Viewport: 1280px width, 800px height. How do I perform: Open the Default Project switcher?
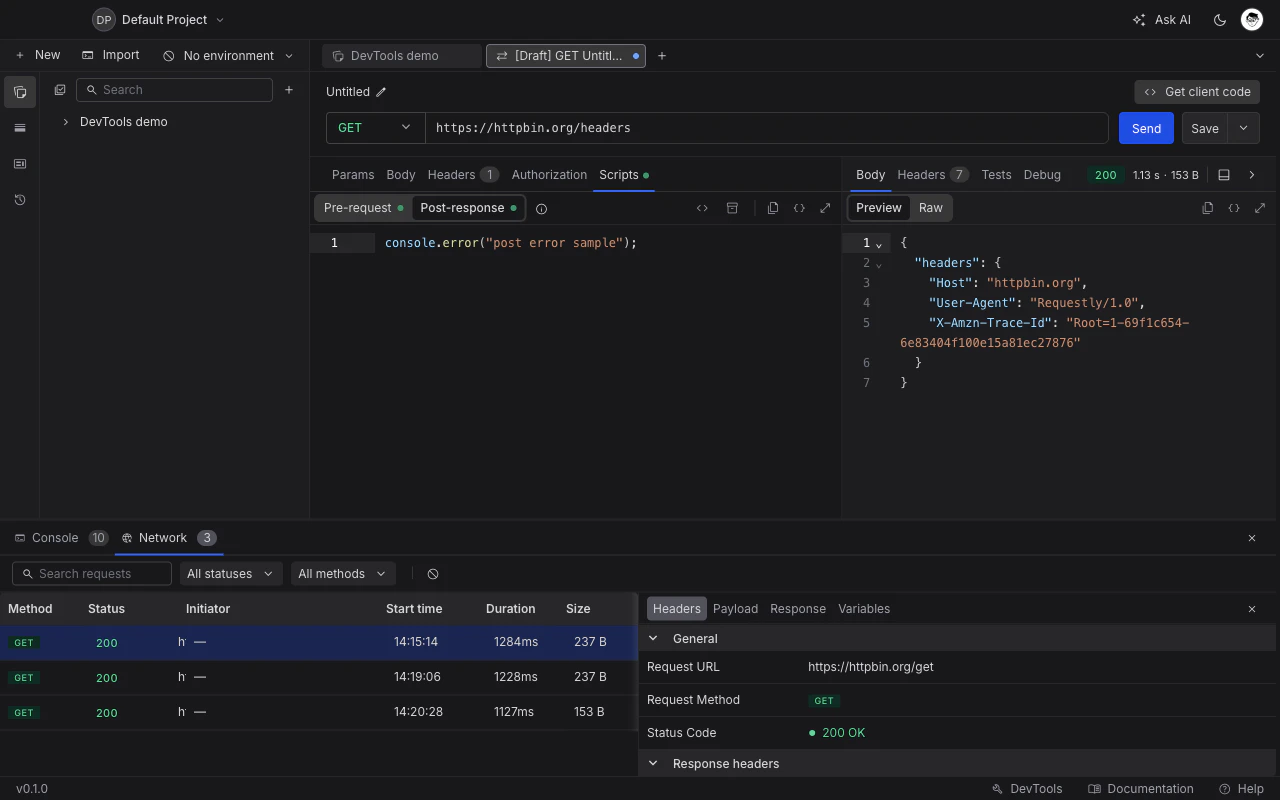[x=159, y=19]
